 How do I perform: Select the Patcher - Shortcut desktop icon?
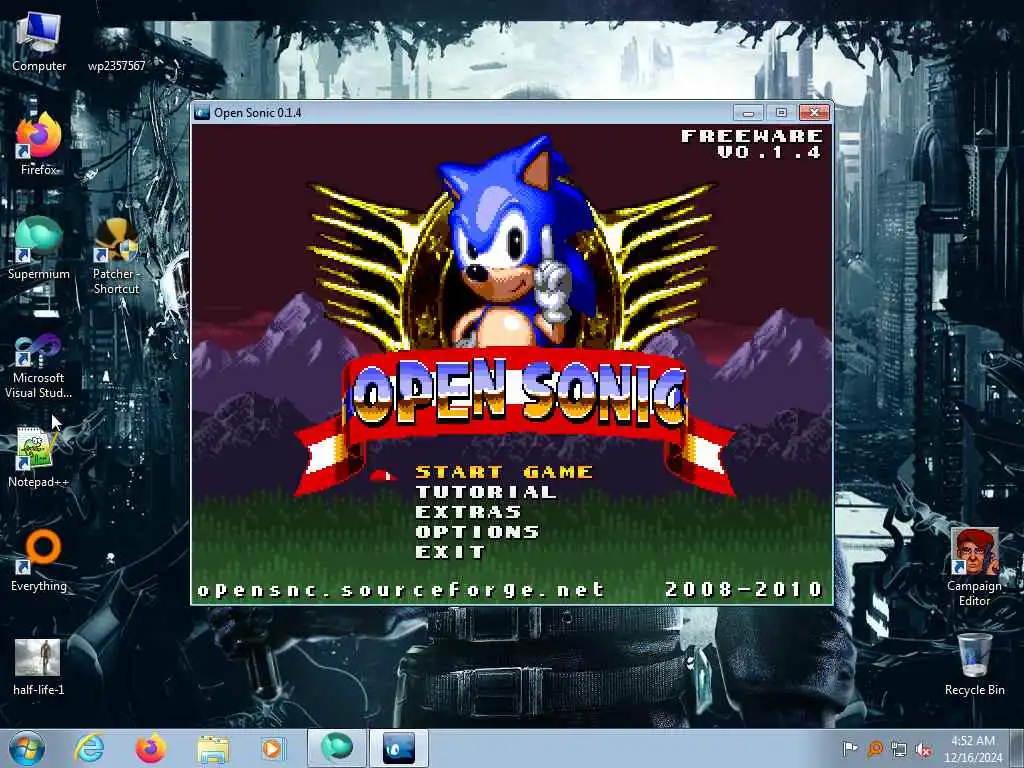pos(116,256)
